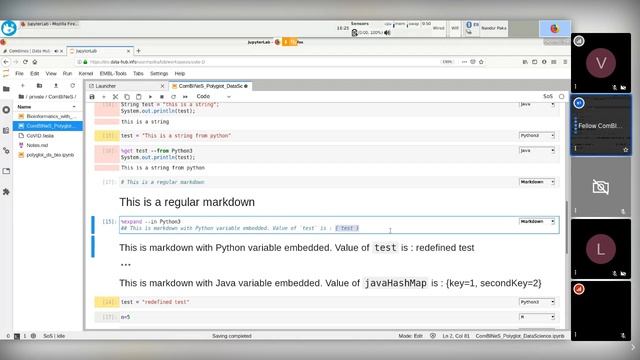This screenshot has width=640, height=360.
Task: Go back with browser back arrow
Action: 6,62
